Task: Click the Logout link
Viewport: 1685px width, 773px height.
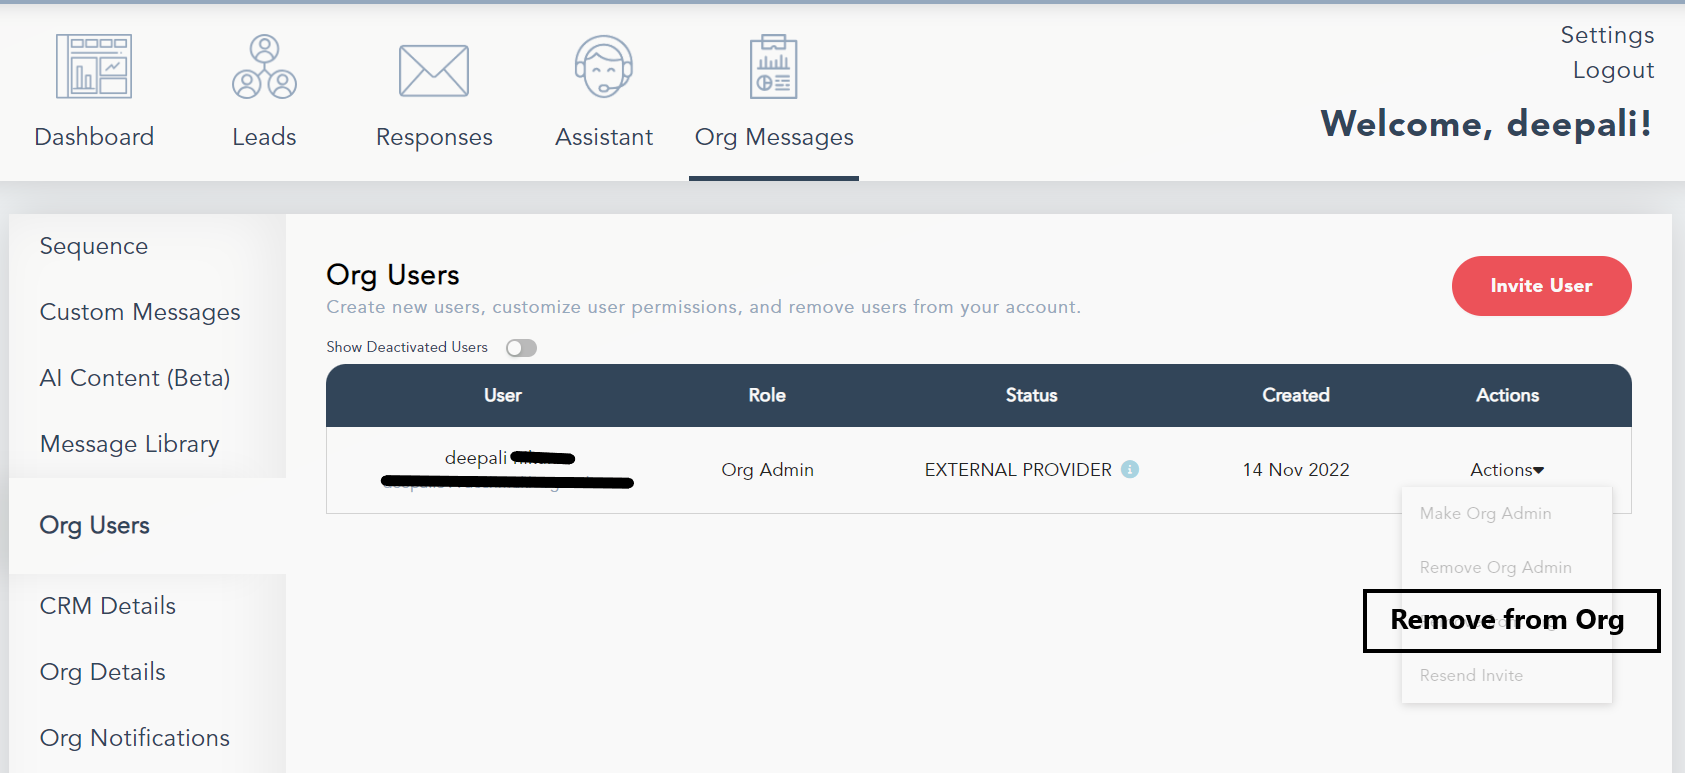Action: tap(1613, 70)
